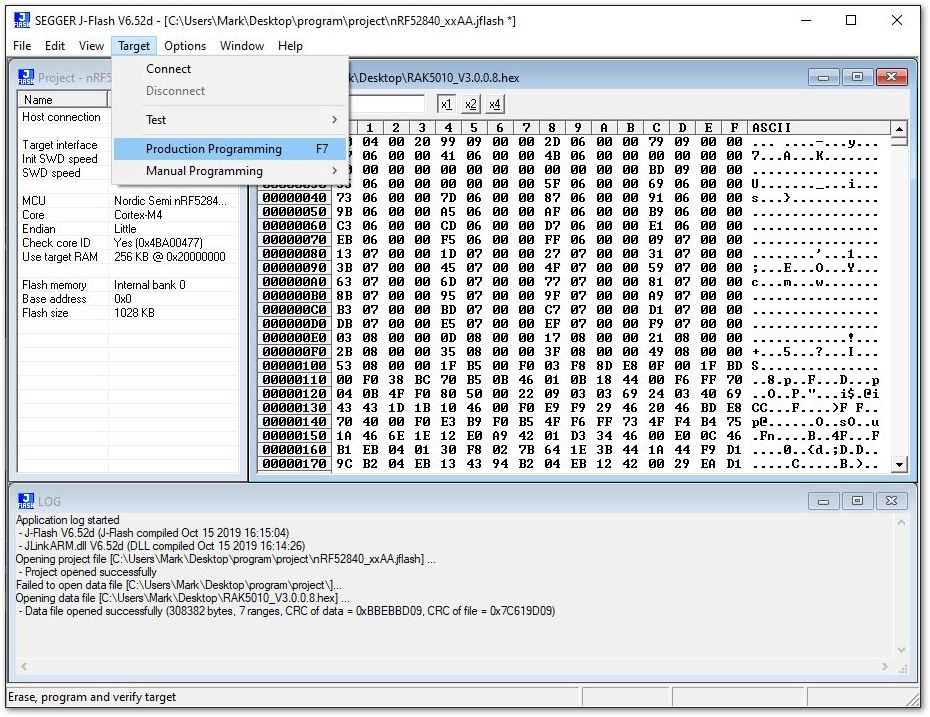Click the Base address 0x0 value
Screen dimensions: 930x717
click(123, 299)
